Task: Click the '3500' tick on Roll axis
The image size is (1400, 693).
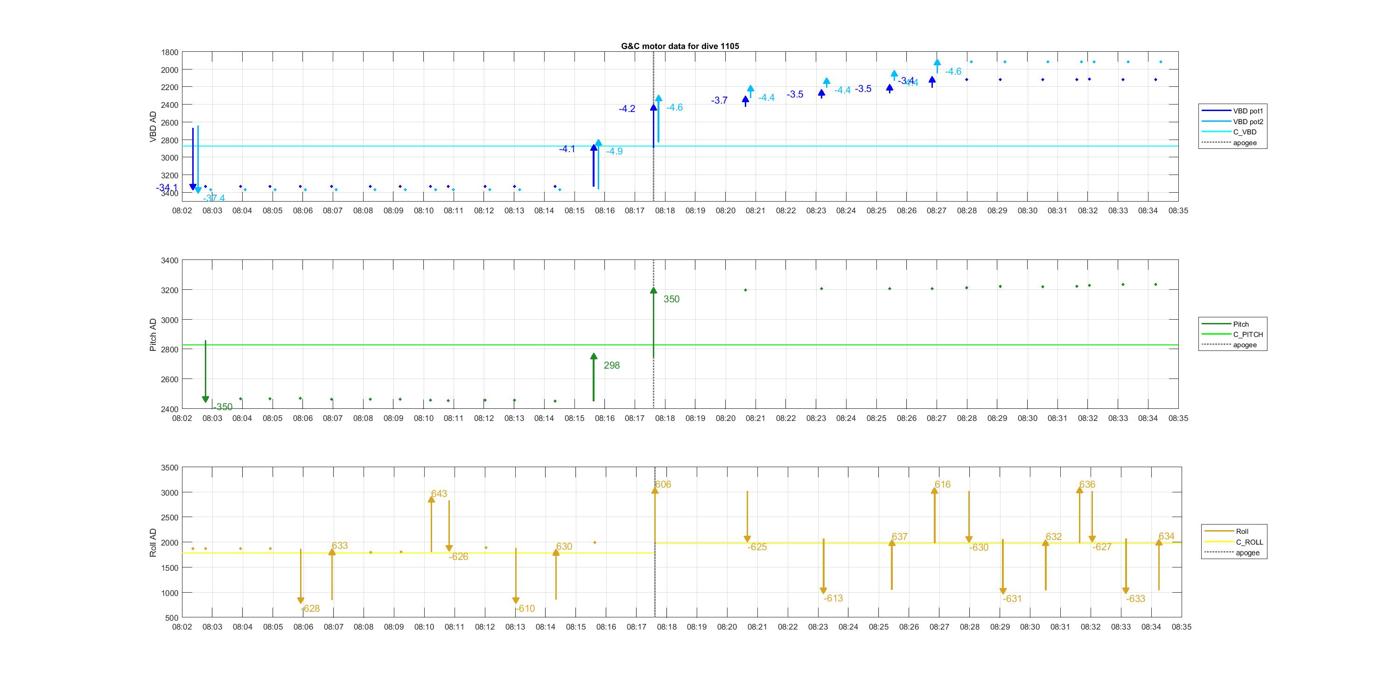Action: (x=169, y=468)
